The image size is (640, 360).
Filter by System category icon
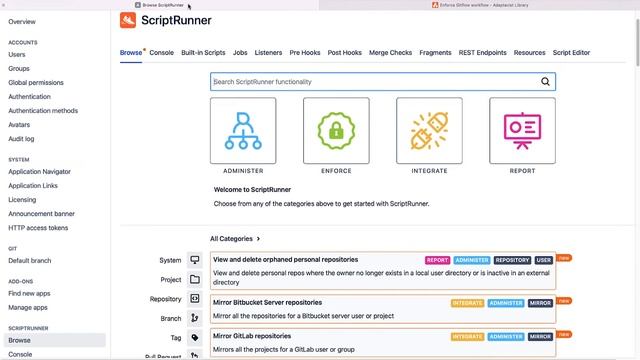[x=195, y=260]
